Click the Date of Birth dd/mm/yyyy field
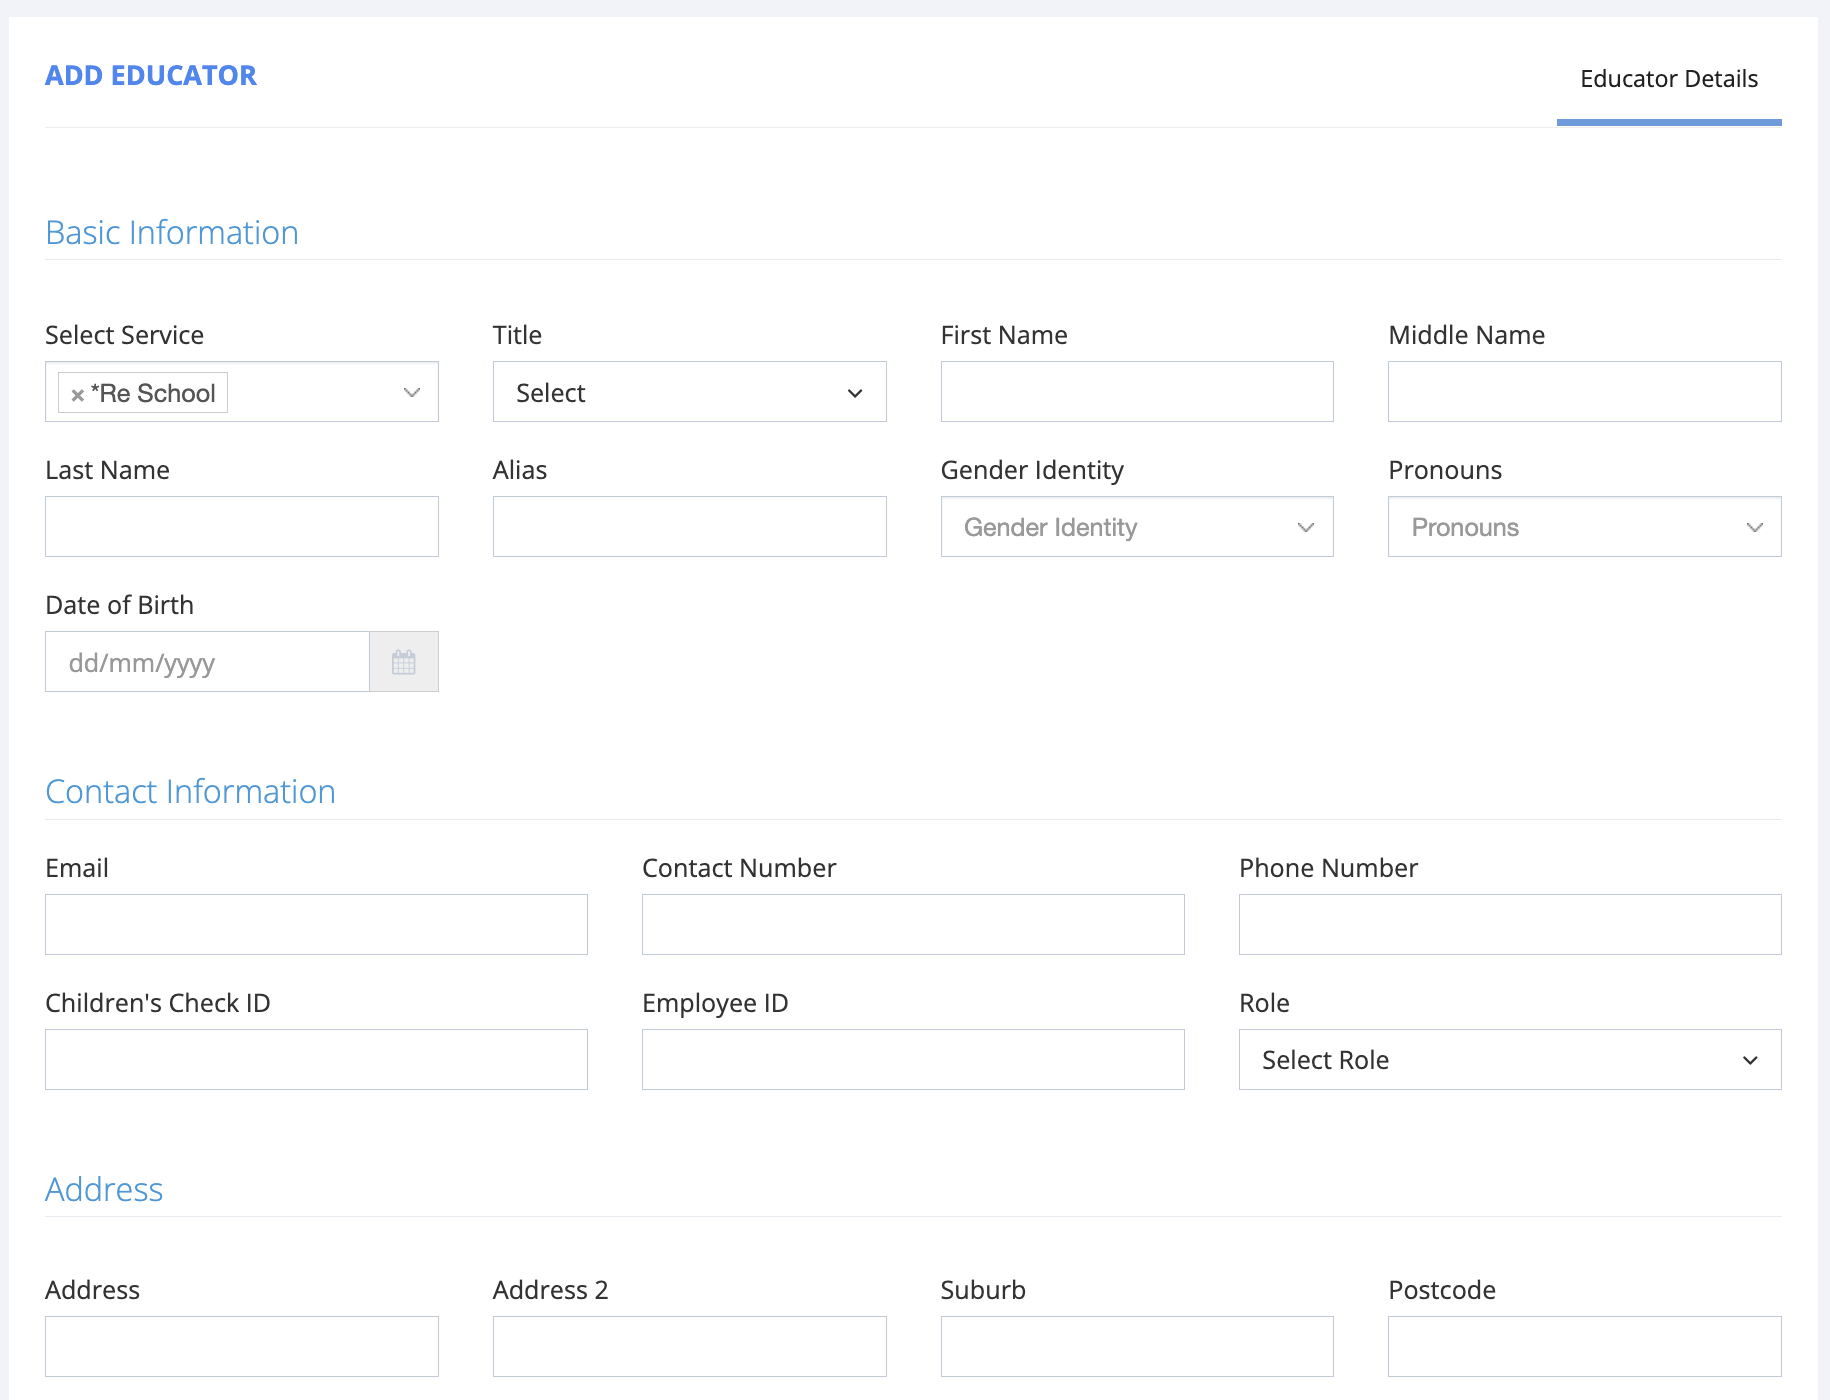 205,661
